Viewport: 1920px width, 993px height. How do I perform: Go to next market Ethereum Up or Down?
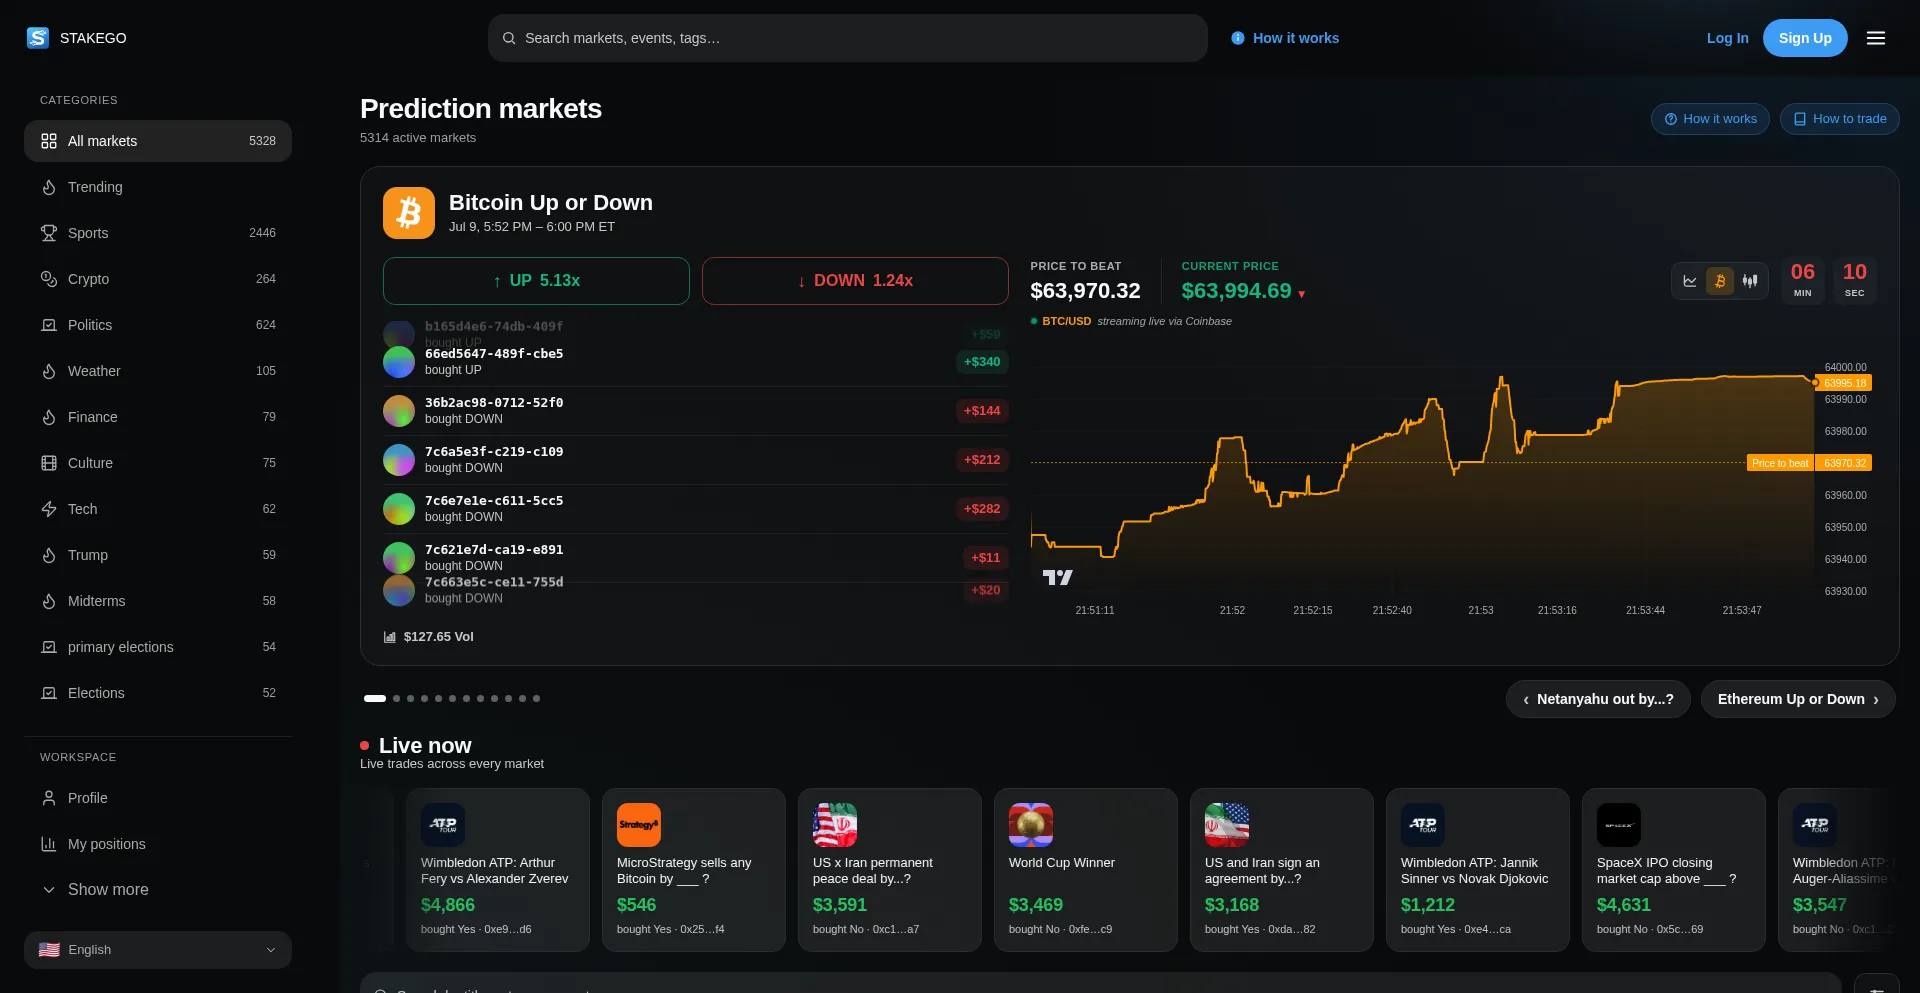click(1798, 699)
